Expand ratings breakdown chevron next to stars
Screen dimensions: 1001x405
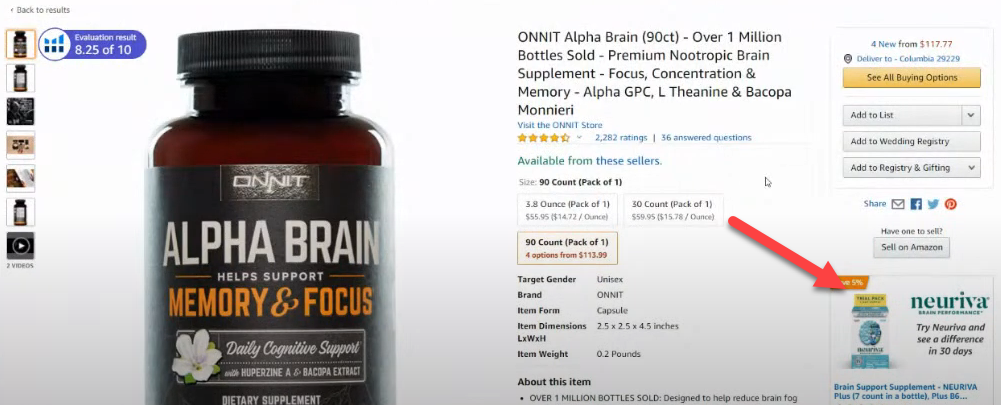coord(580,137)
